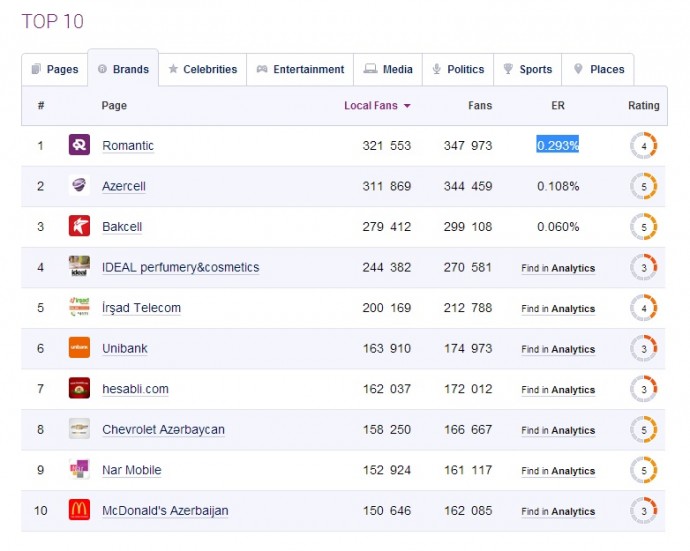Click McDonald's 162 085 fans value

click(x=468, y=511)
